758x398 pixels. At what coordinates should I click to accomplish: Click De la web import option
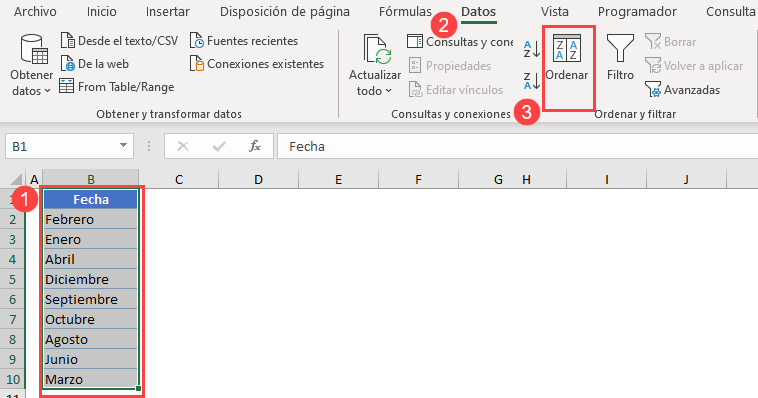point(95,64)
